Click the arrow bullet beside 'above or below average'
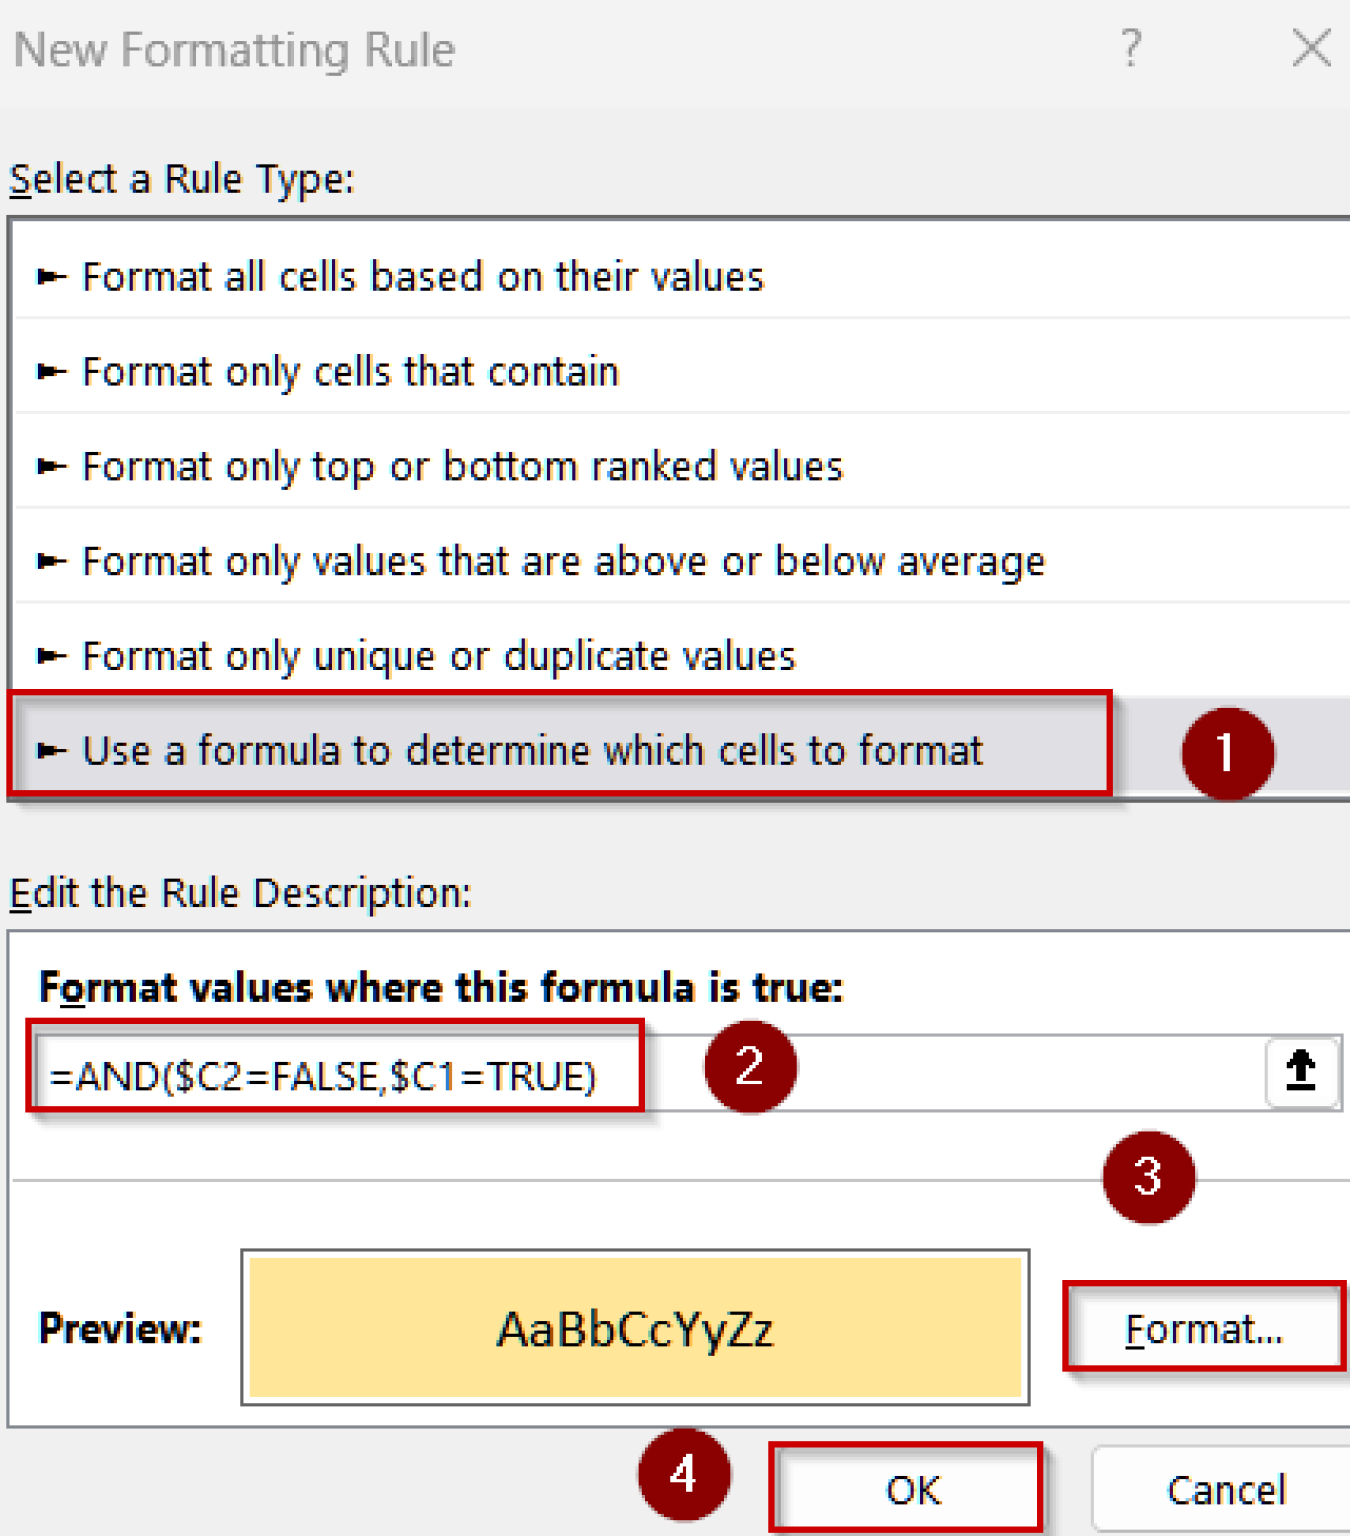The height and width of the screenshot is (1536, 1350). 51,562
